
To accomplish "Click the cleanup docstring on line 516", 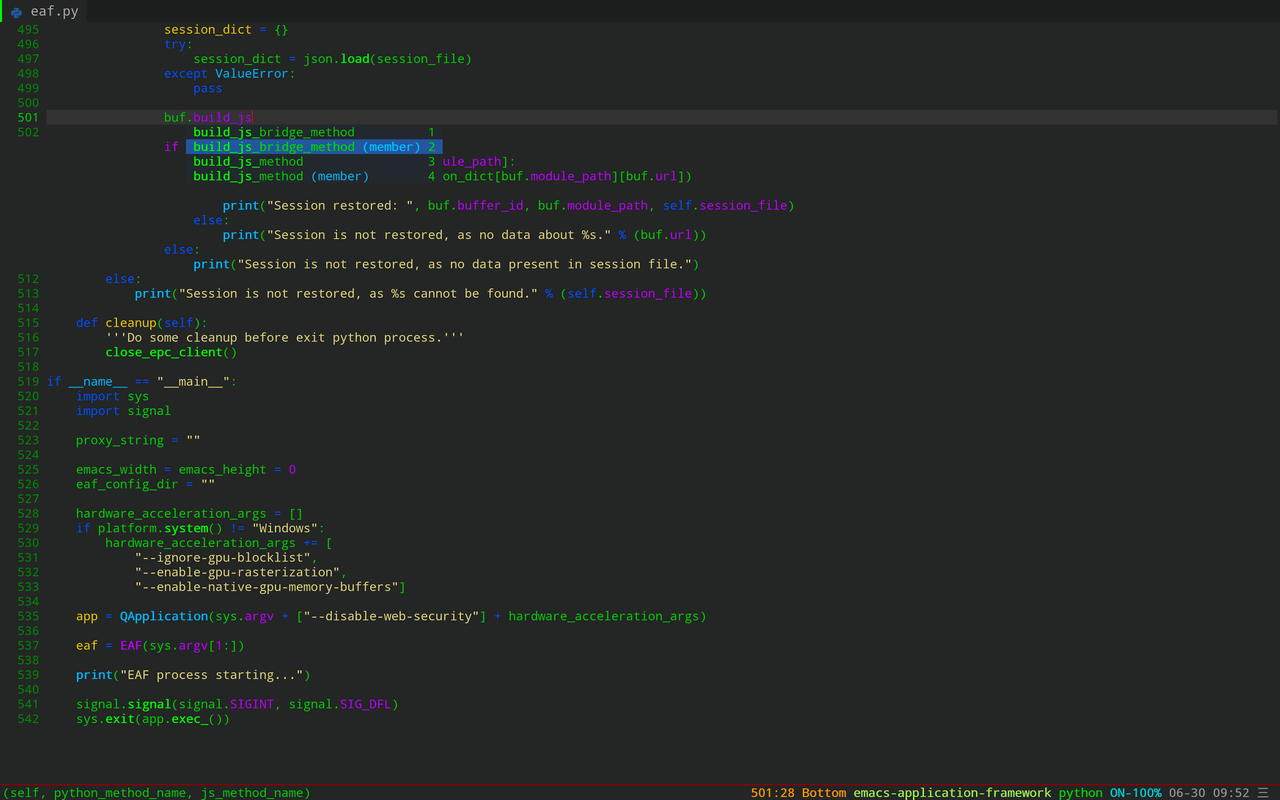I will pyautogui.click(x=285, y=338).
